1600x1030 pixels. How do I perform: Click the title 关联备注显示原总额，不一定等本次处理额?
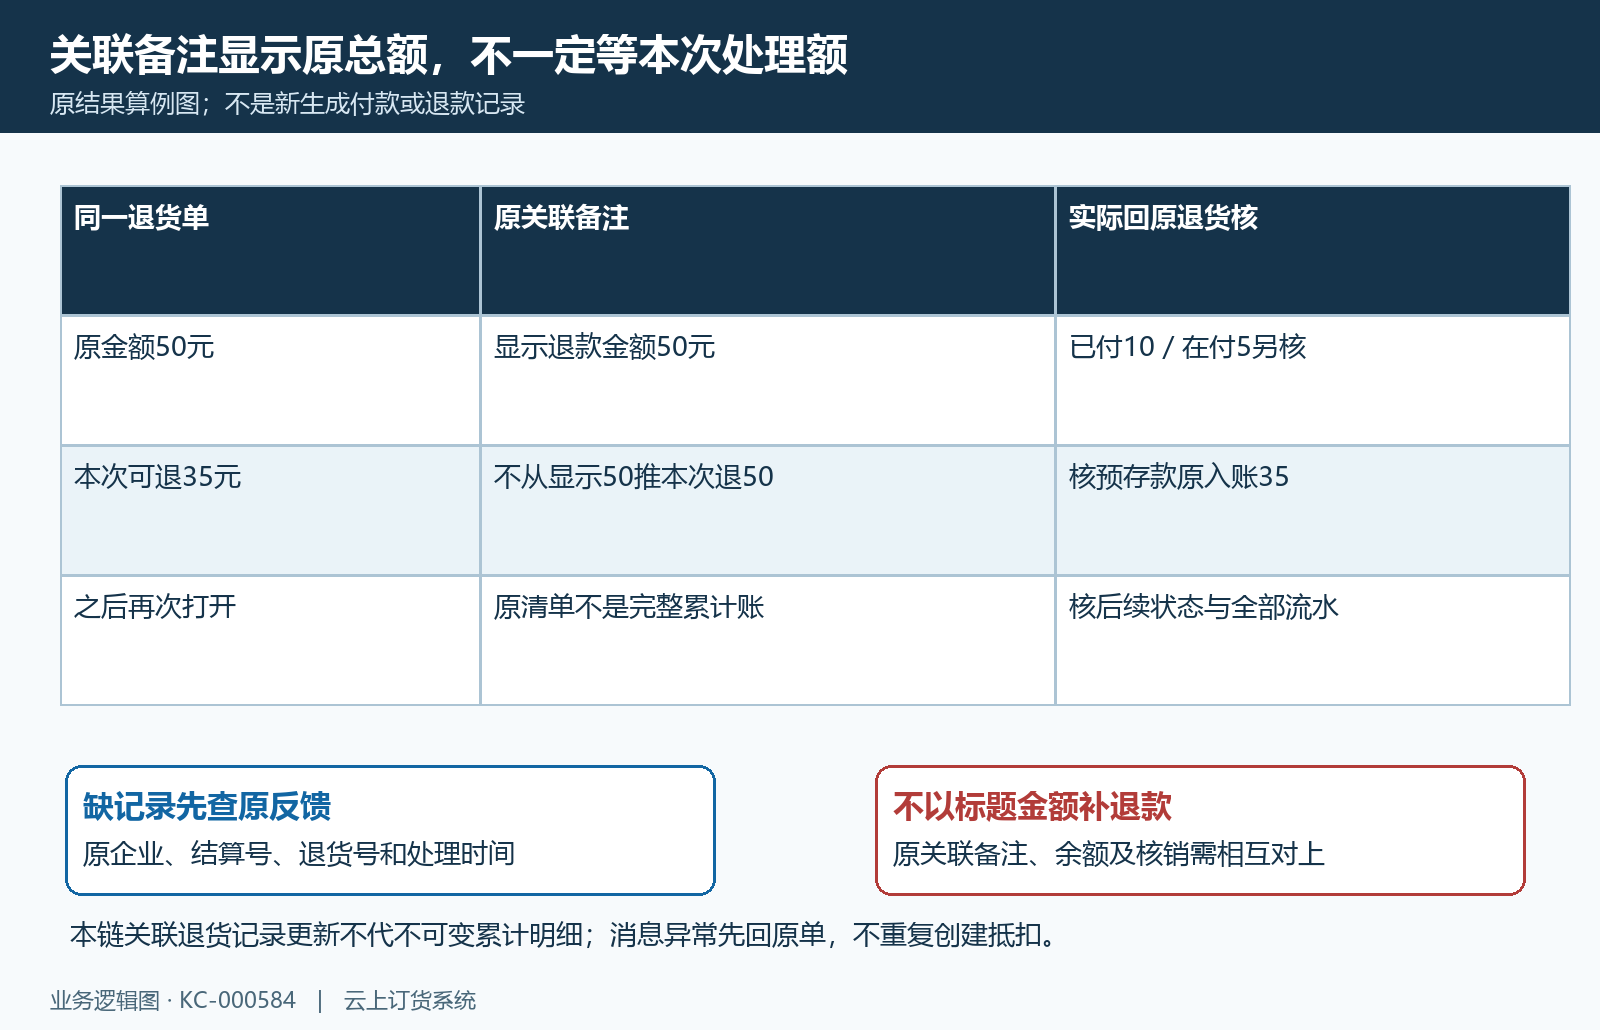click(x=449, y=55)
